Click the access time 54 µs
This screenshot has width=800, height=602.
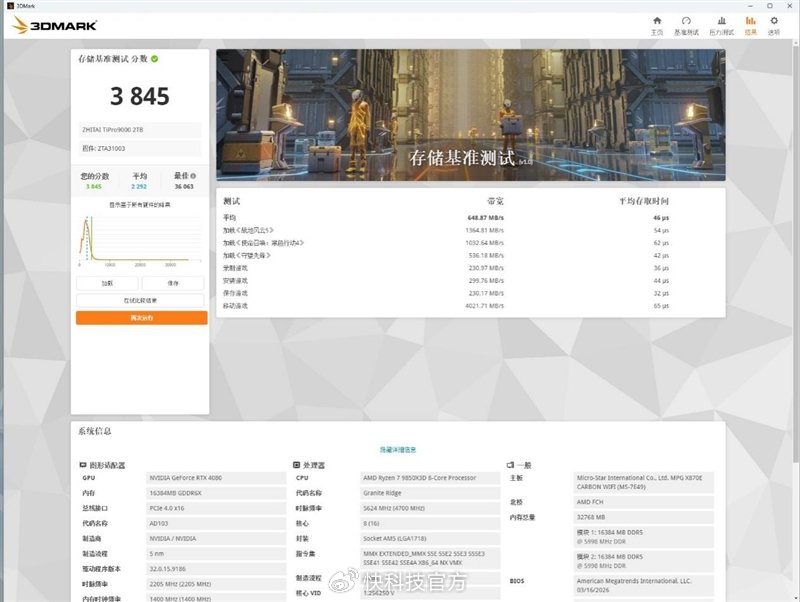point(661,231)
